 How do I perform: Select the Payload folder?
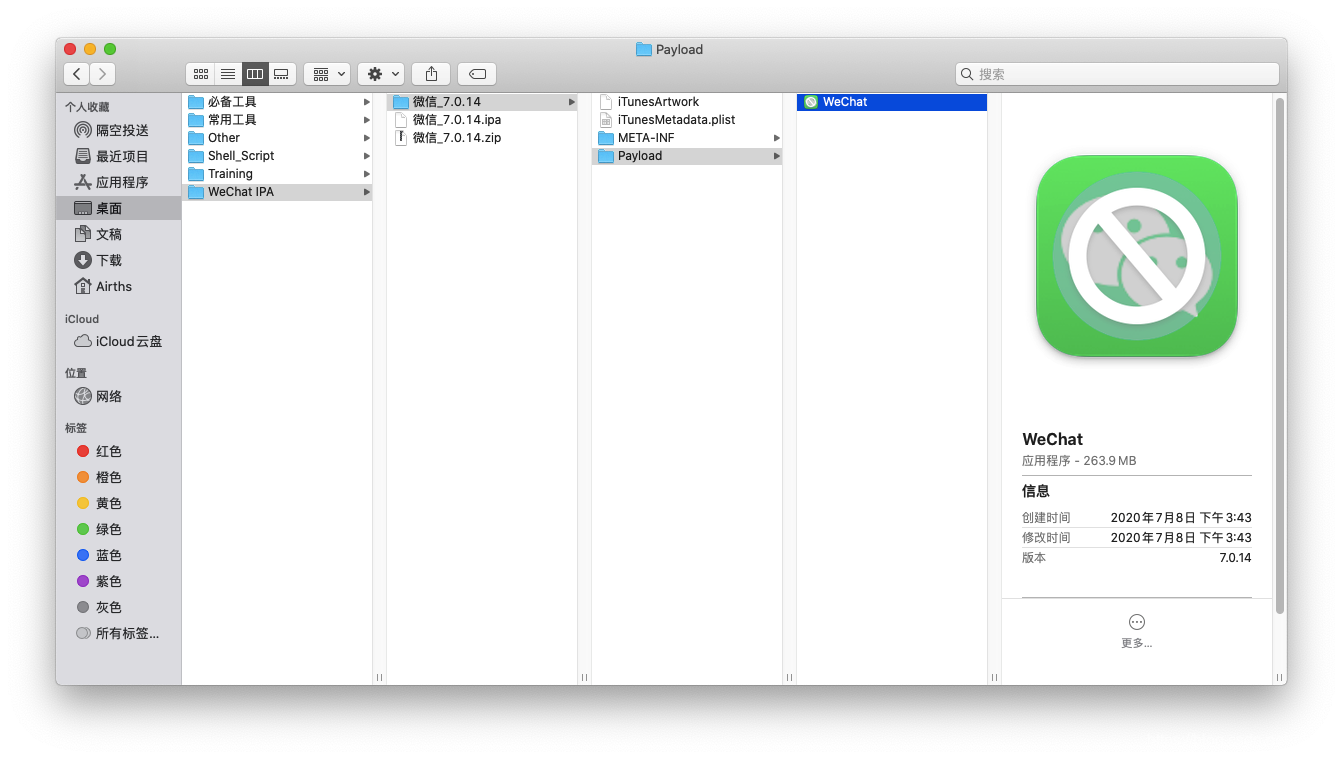(x=687, y=156)
